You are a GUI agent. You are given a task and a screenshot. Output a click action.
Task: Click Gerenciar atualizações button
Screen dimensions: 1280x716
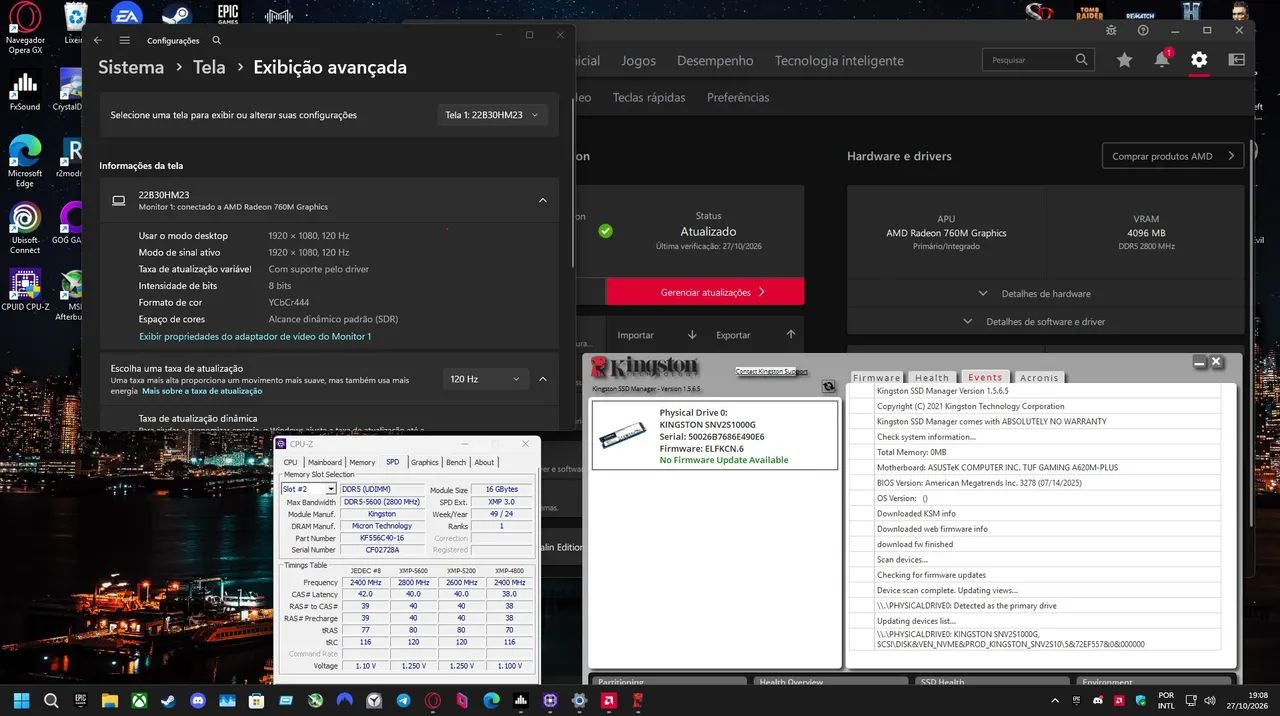(705, 292)
